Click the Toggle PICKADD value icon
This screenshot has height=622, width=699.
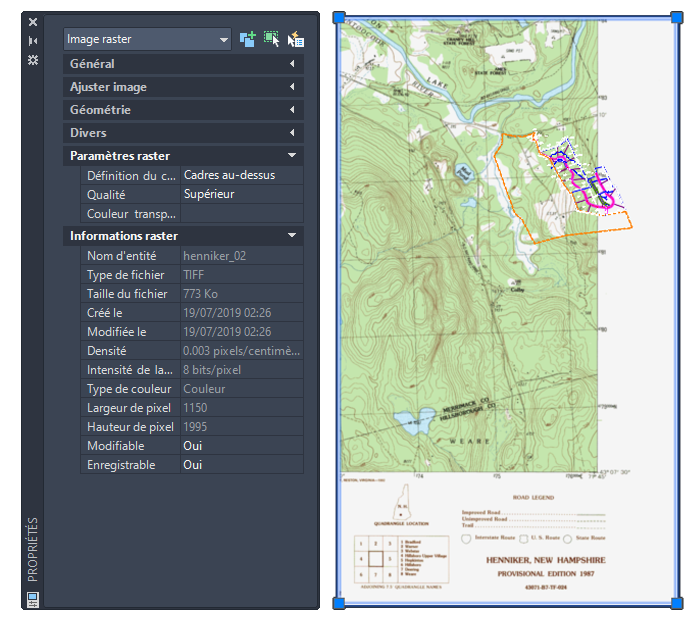(x=247, y=39)
